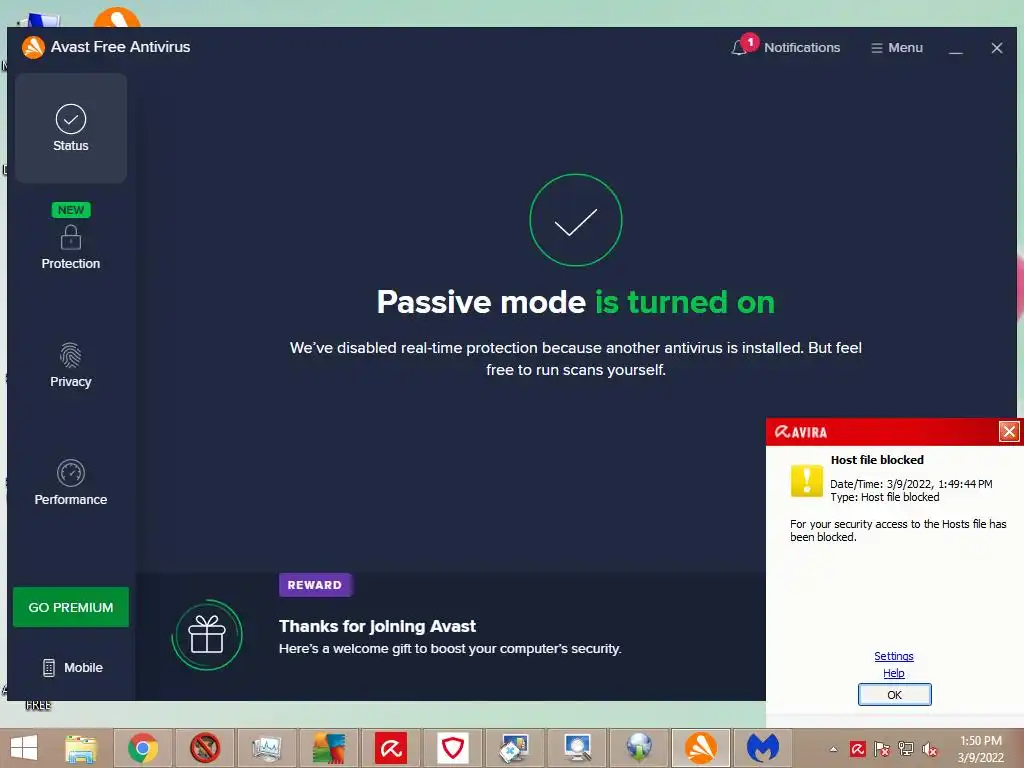Open the Mobile option in sidebar
This screenshot has height=768, width=1024.
pos(72,667)
